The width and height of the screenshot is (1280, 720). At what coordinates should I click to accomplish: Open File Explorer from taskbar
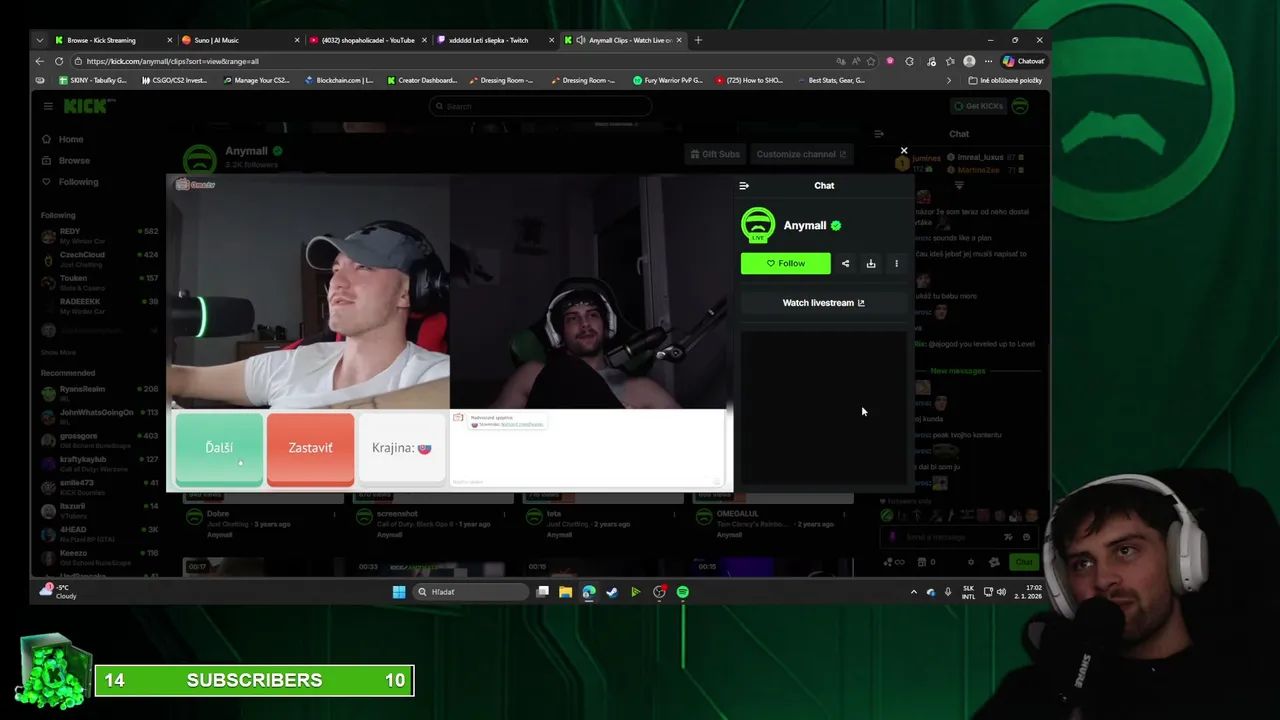coord(565,592)
